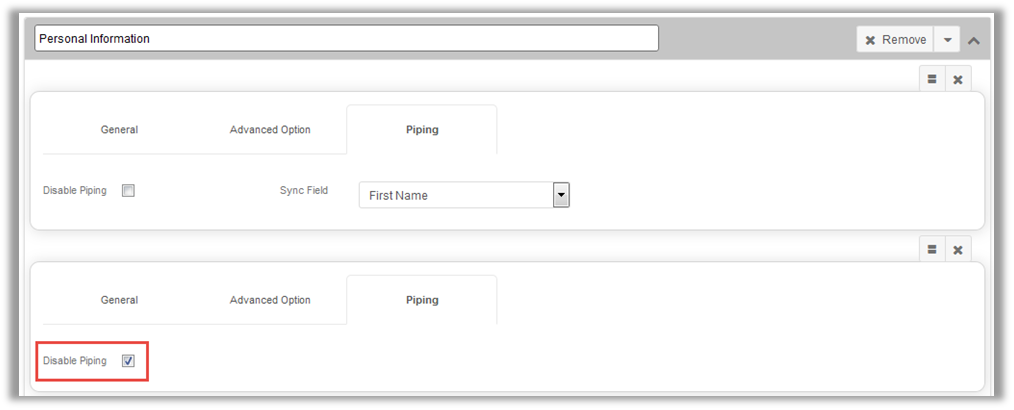
Task: Switch to General tab in the second field
Action: click(x=119, y=300)
